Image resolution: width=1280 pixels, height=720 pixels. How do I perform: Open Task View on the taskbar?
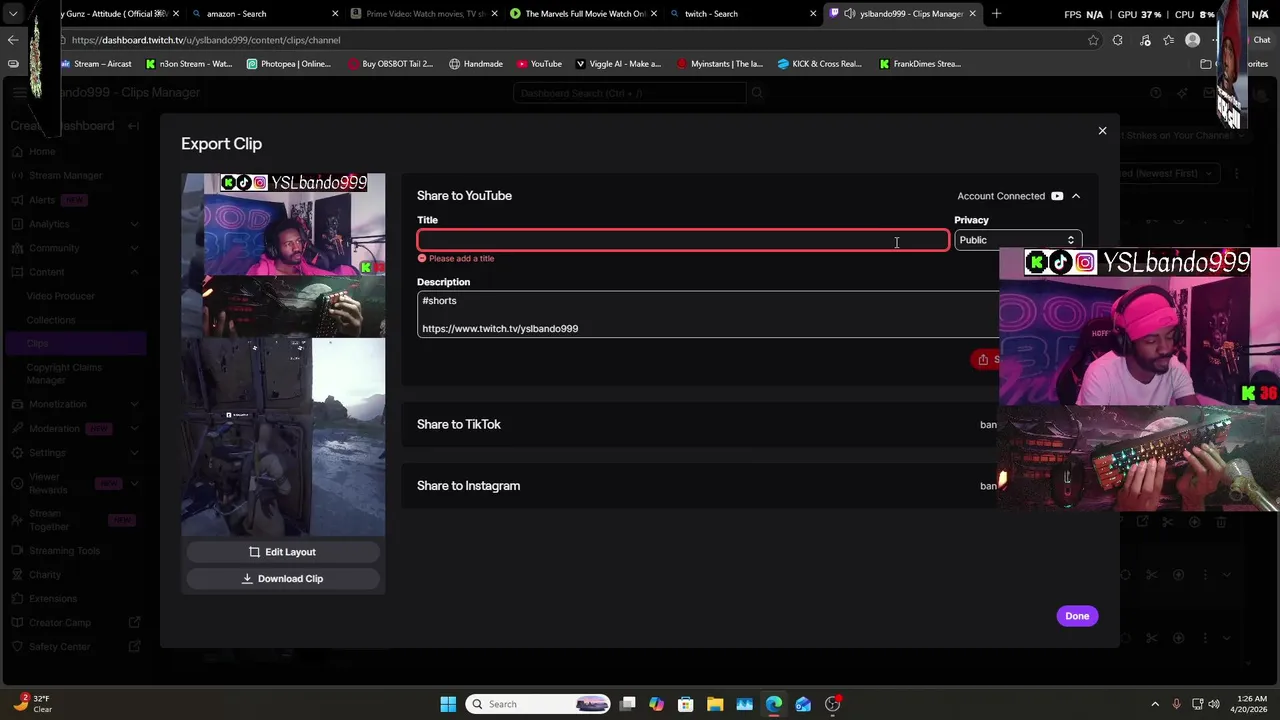tap(627, 704)
